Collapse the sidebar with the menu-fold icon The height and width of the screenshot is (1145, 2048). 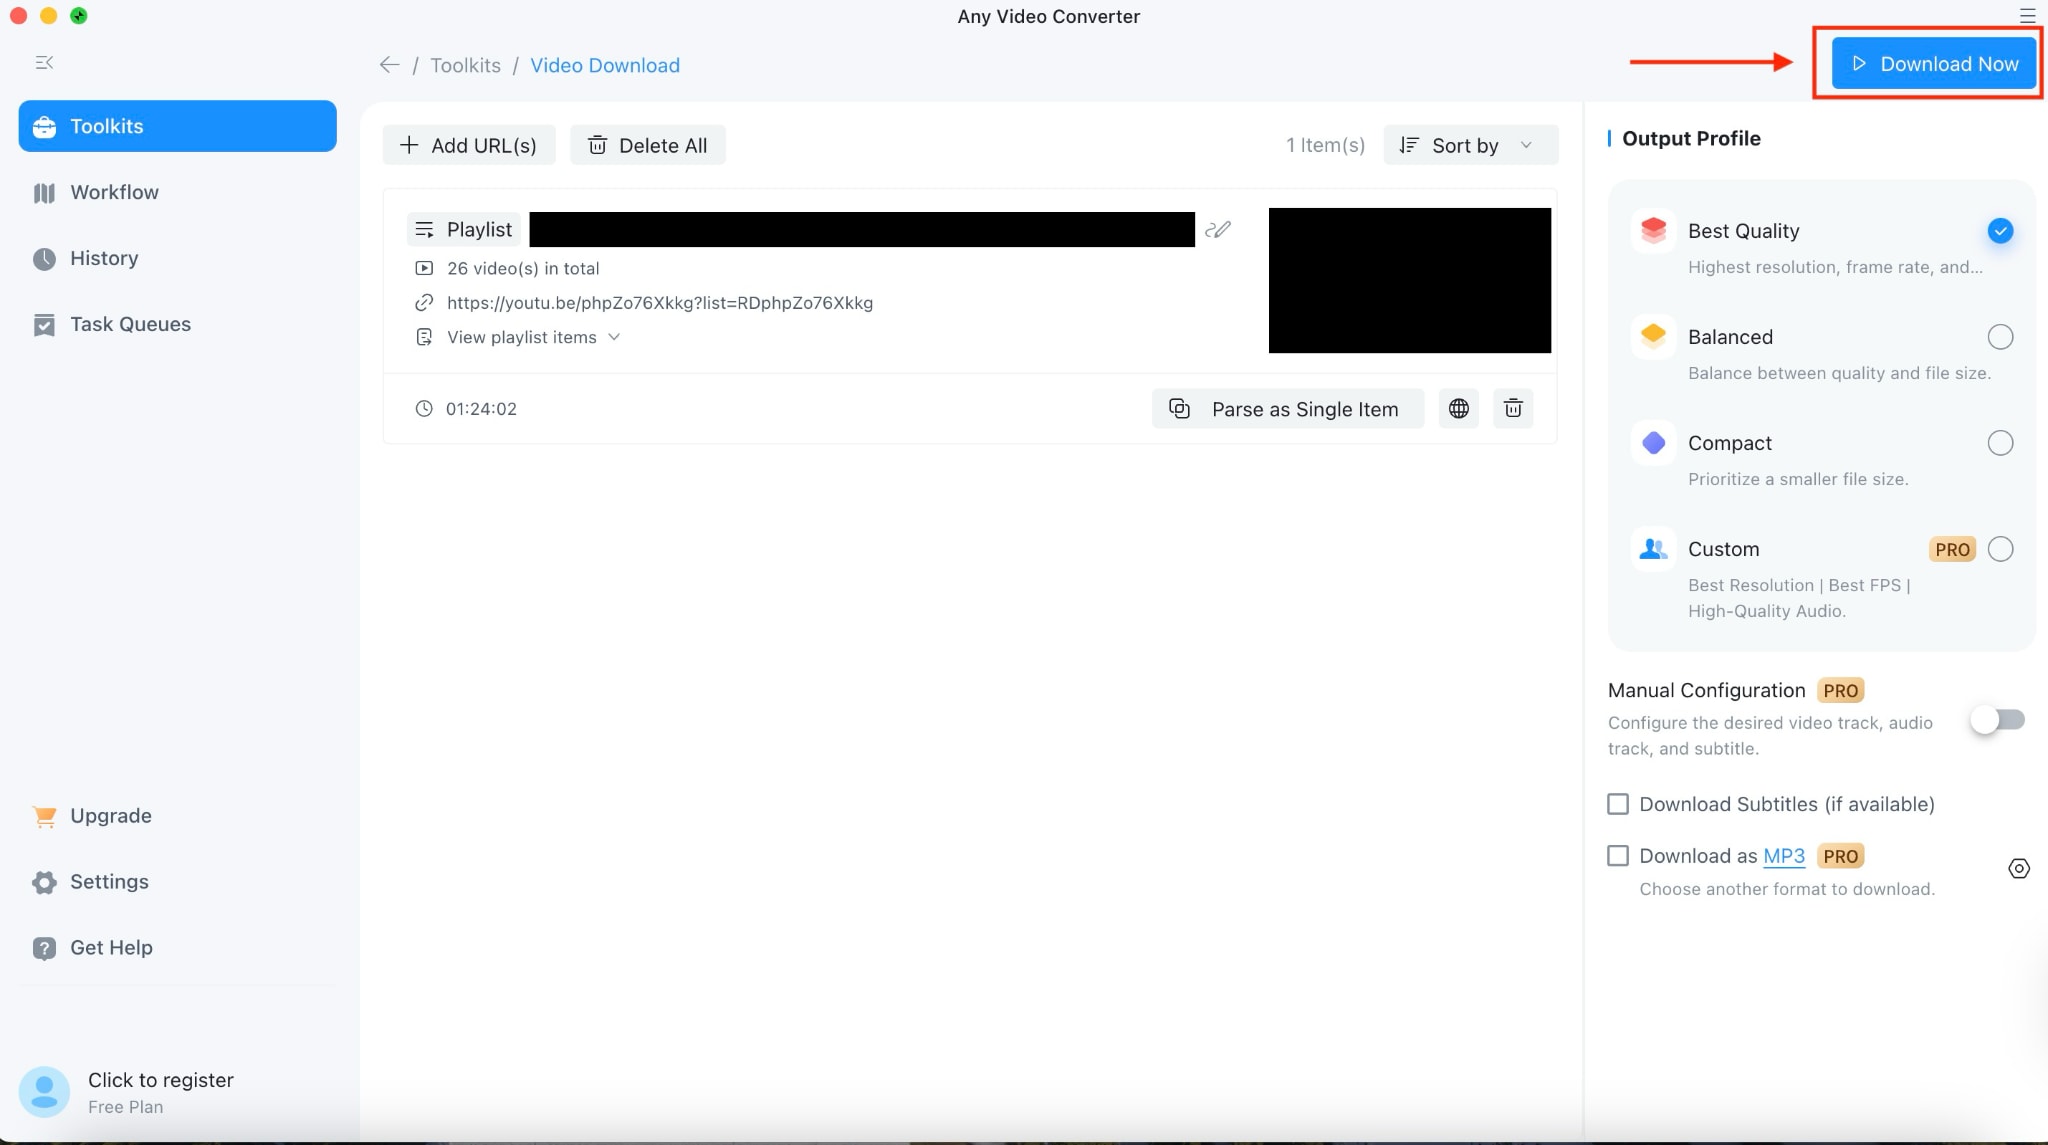click(x=44, y=62)
